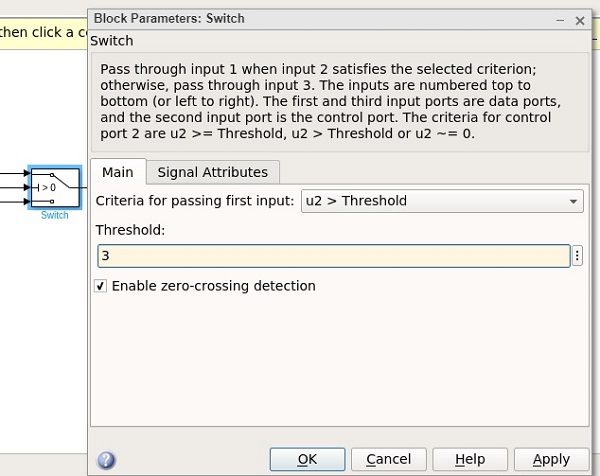600x476 pixels.
Task: Click the Threshold label
Action: (129, 229)
